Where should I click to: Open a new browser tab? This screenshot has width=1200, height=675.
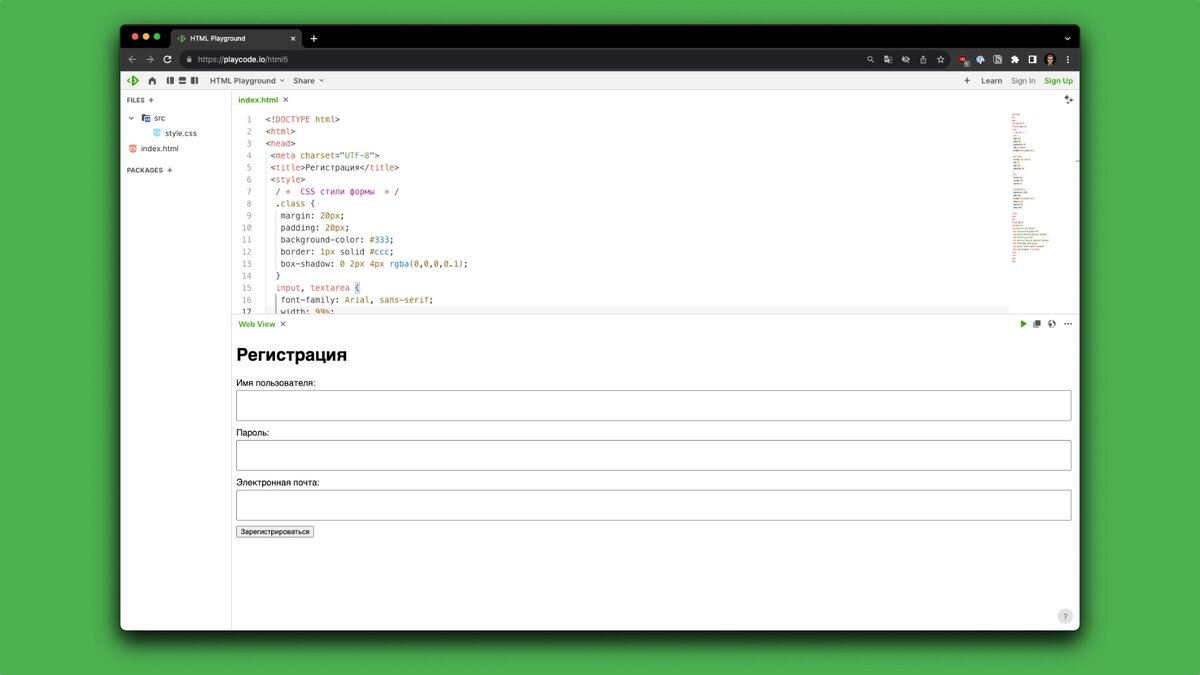[314, 38]
